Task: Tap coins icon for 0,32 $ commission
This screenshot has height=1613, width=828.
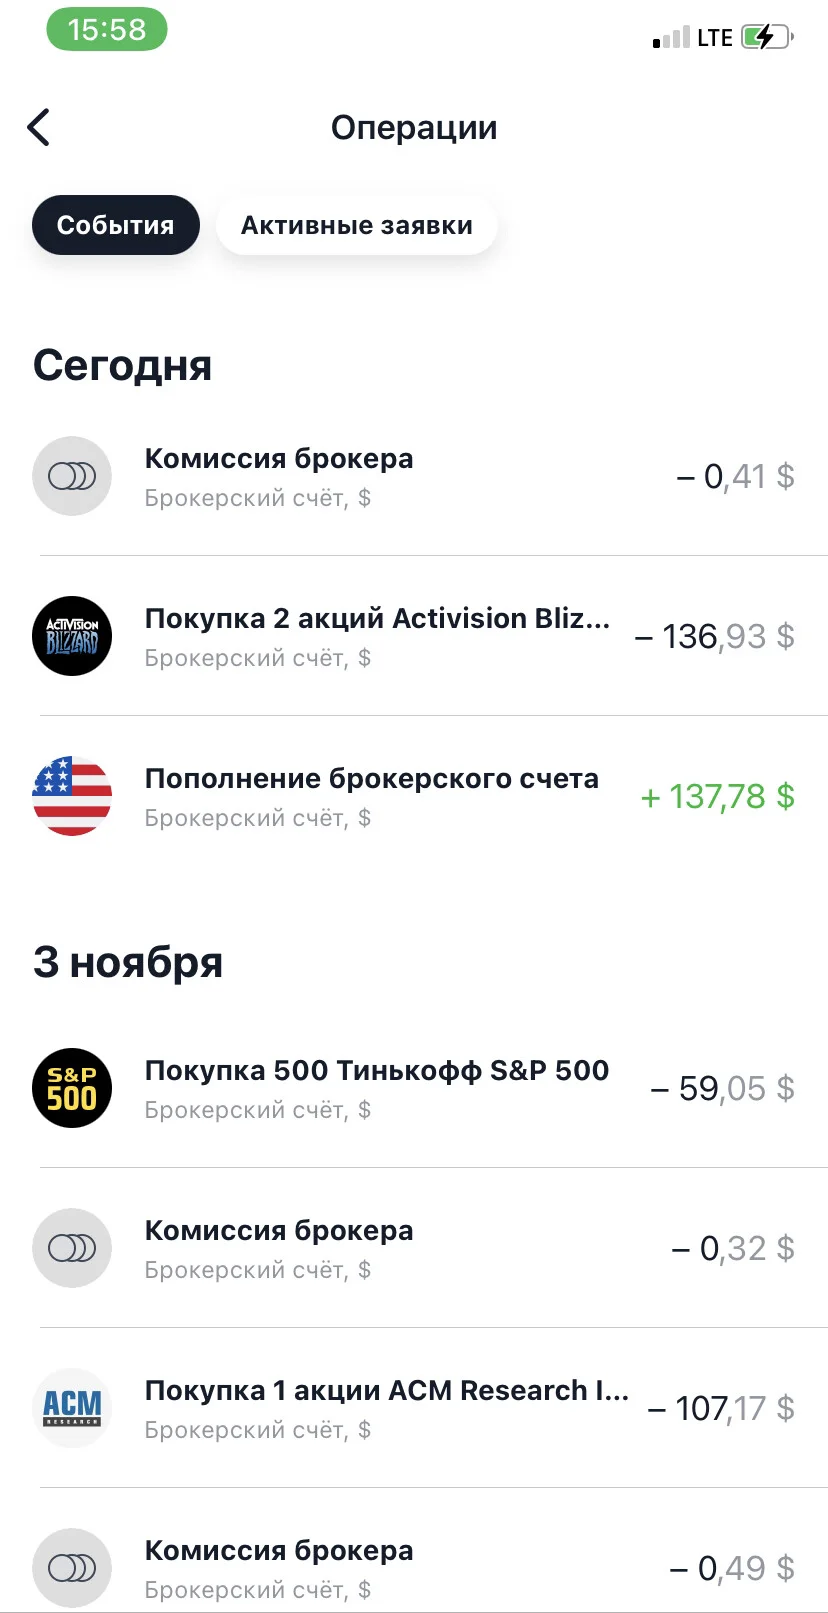Action: tap(72, 1248)
